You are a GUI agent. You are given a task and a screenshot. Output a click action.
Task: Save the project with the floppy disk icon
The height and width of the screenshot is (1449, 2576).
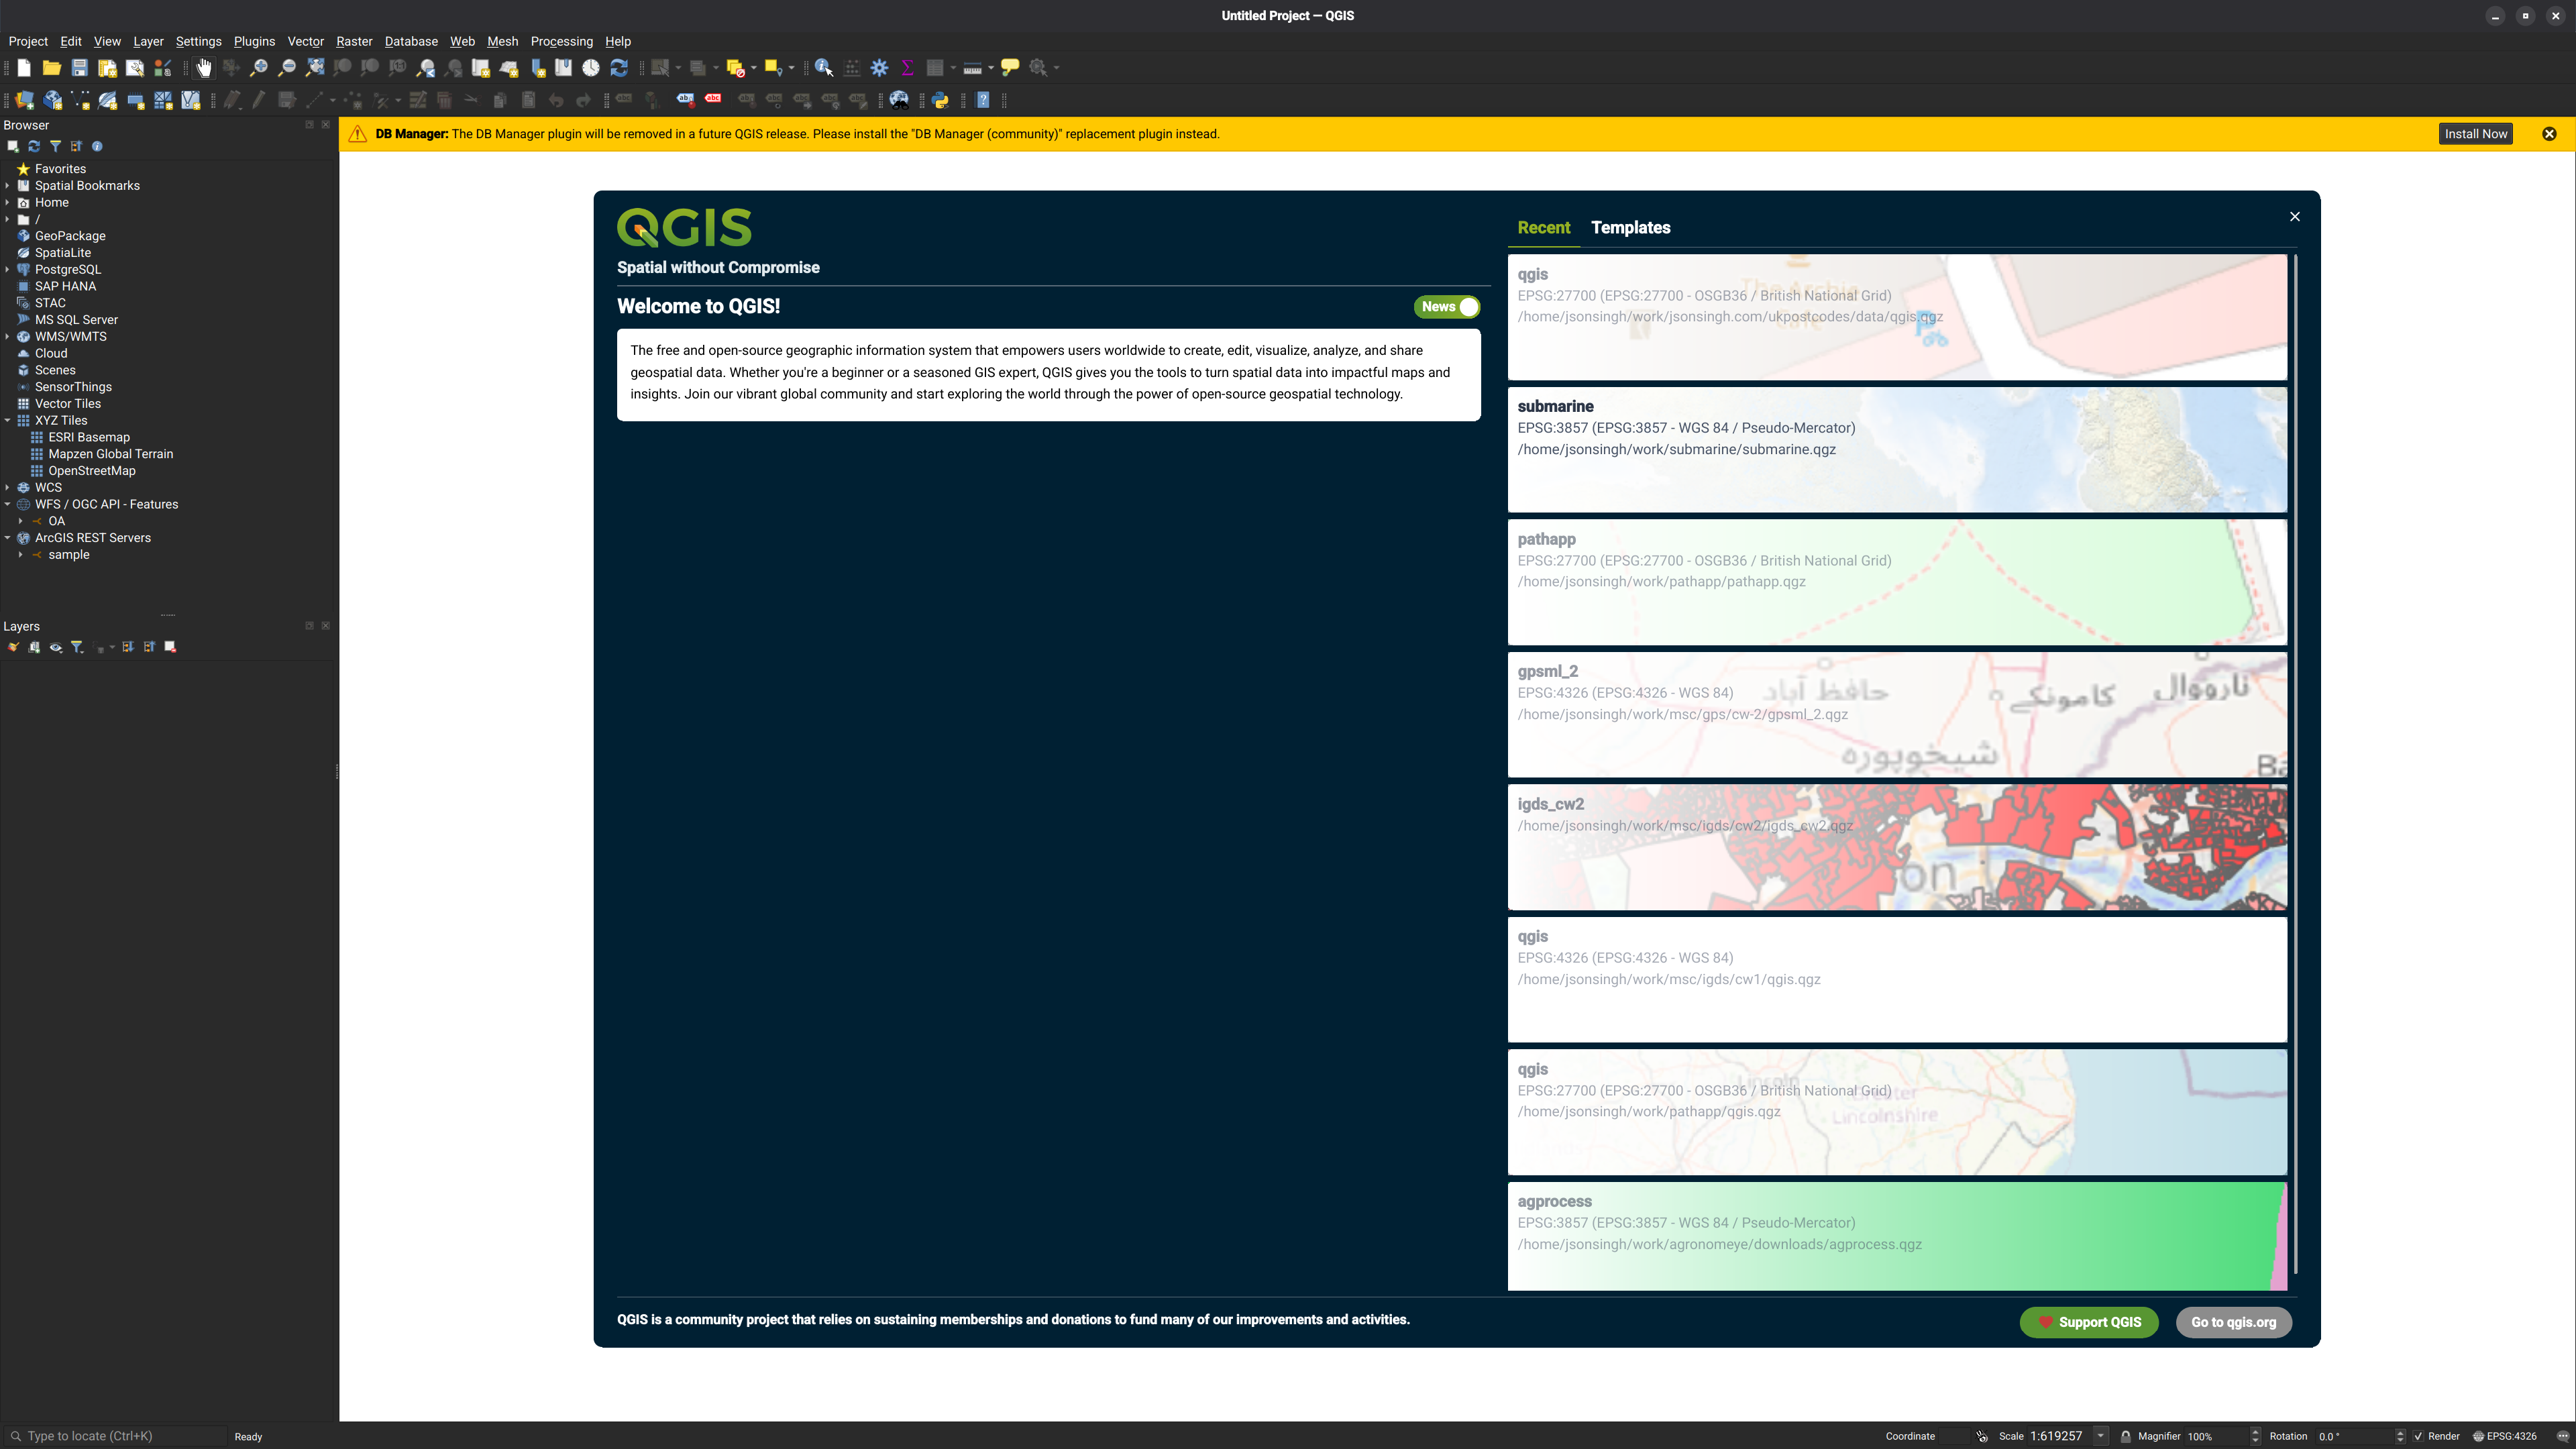pyautogui.click(x=79, y=68)
